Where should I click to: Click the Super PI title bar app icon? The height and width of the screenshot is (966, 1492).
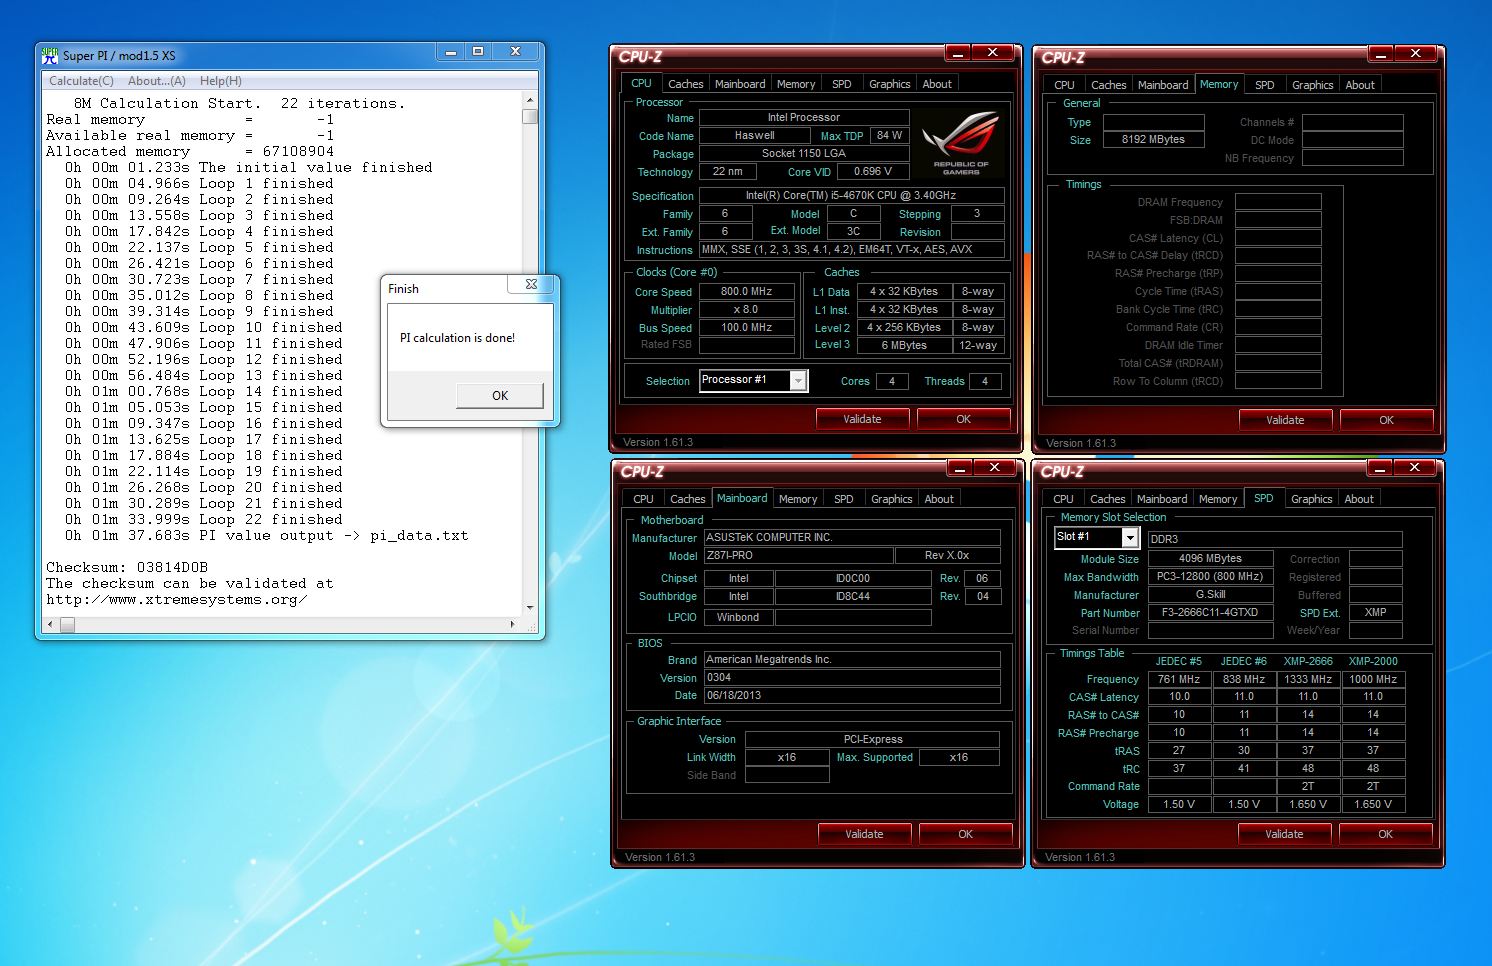click(x=50, y=55)
